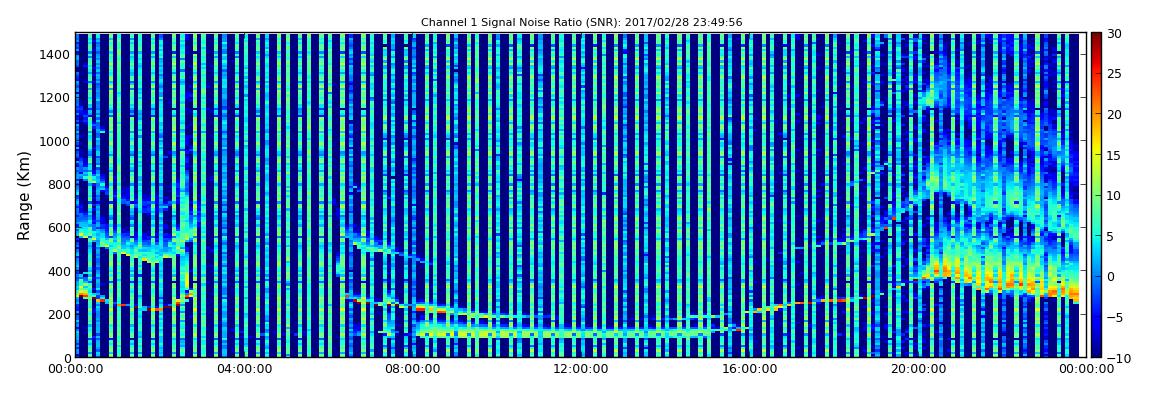Click the 400 tick on the range axis

point(59,271)
